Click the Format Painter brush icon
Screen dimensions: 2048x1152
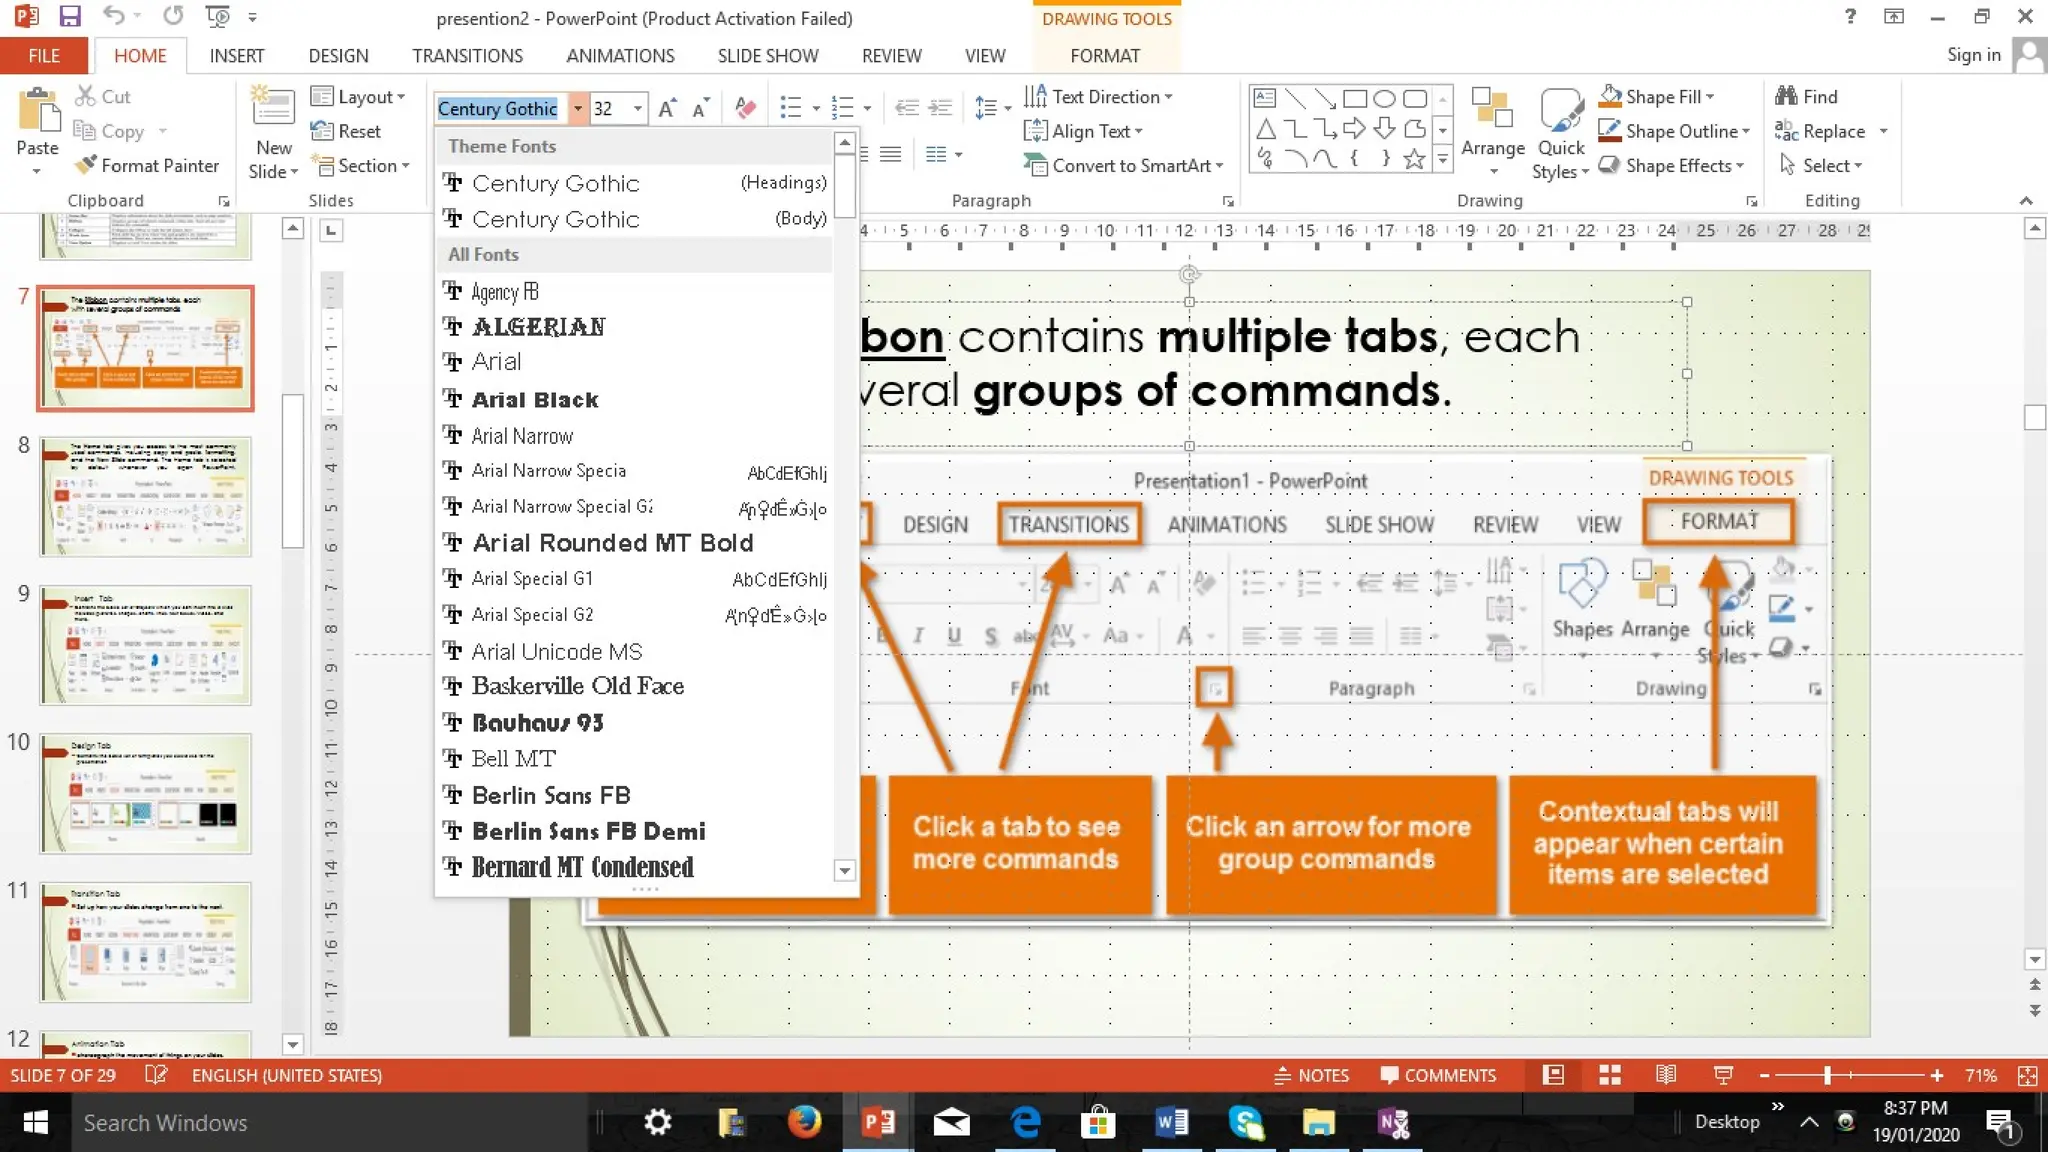coord(87,165)
